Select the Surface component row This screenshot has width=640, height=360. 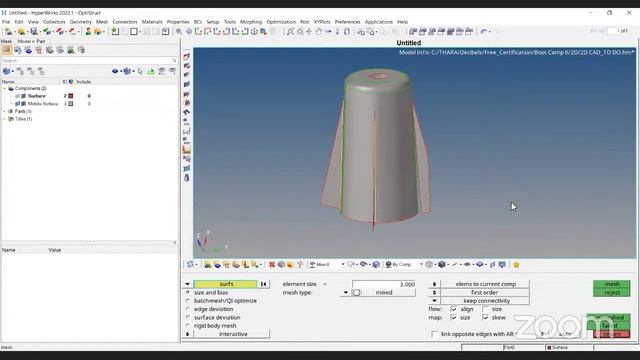click(x=37, y=96)
